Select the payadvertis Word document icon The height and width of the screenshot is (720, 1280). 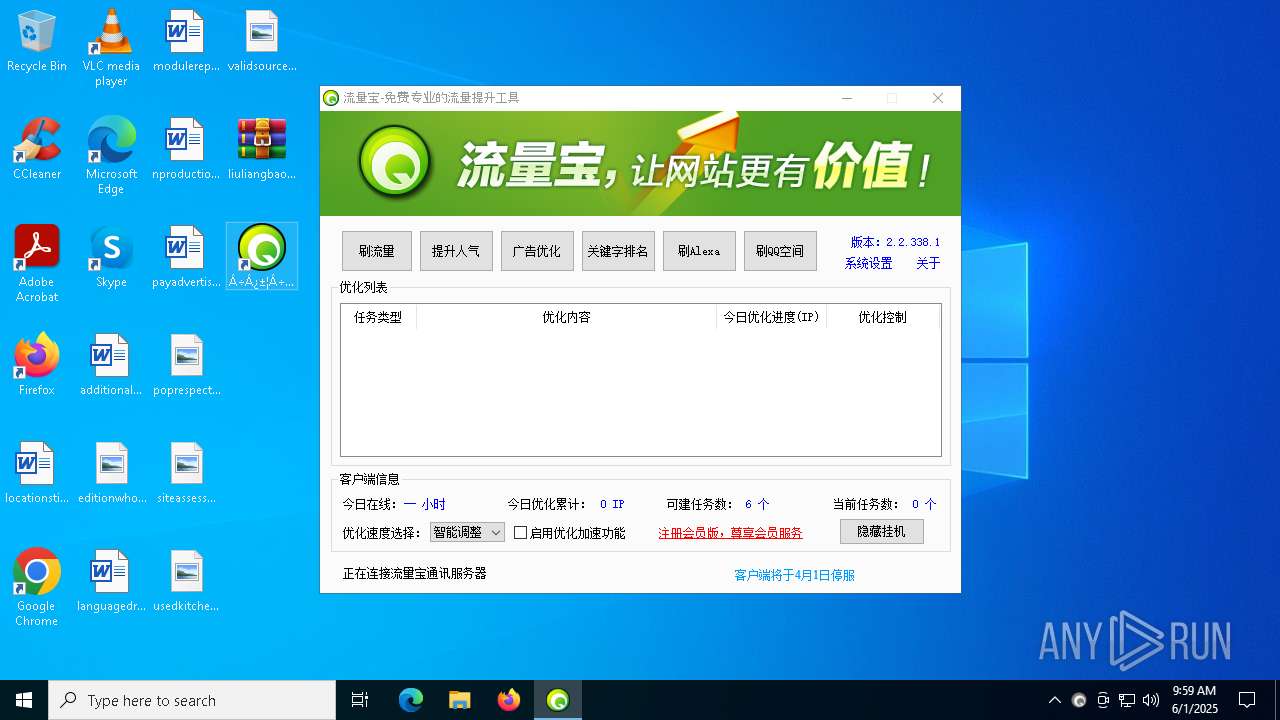tap(186, 257)
